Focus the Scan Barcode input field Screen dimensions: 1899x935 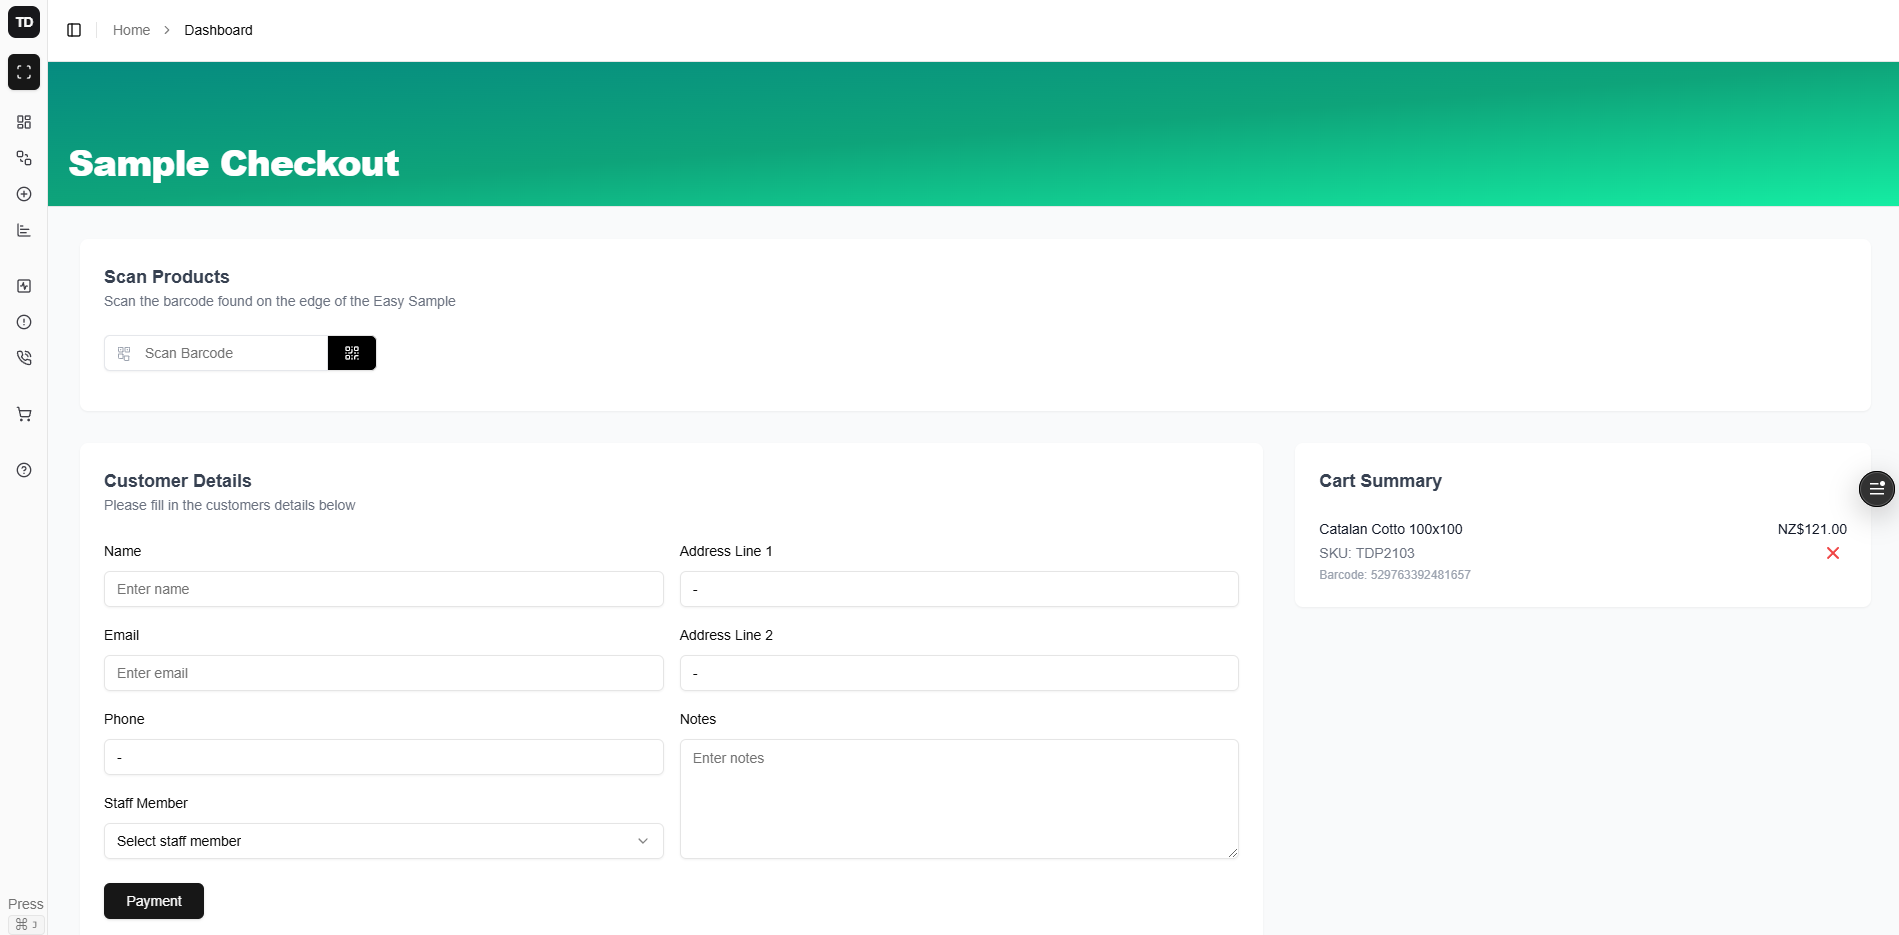point(230,353)
